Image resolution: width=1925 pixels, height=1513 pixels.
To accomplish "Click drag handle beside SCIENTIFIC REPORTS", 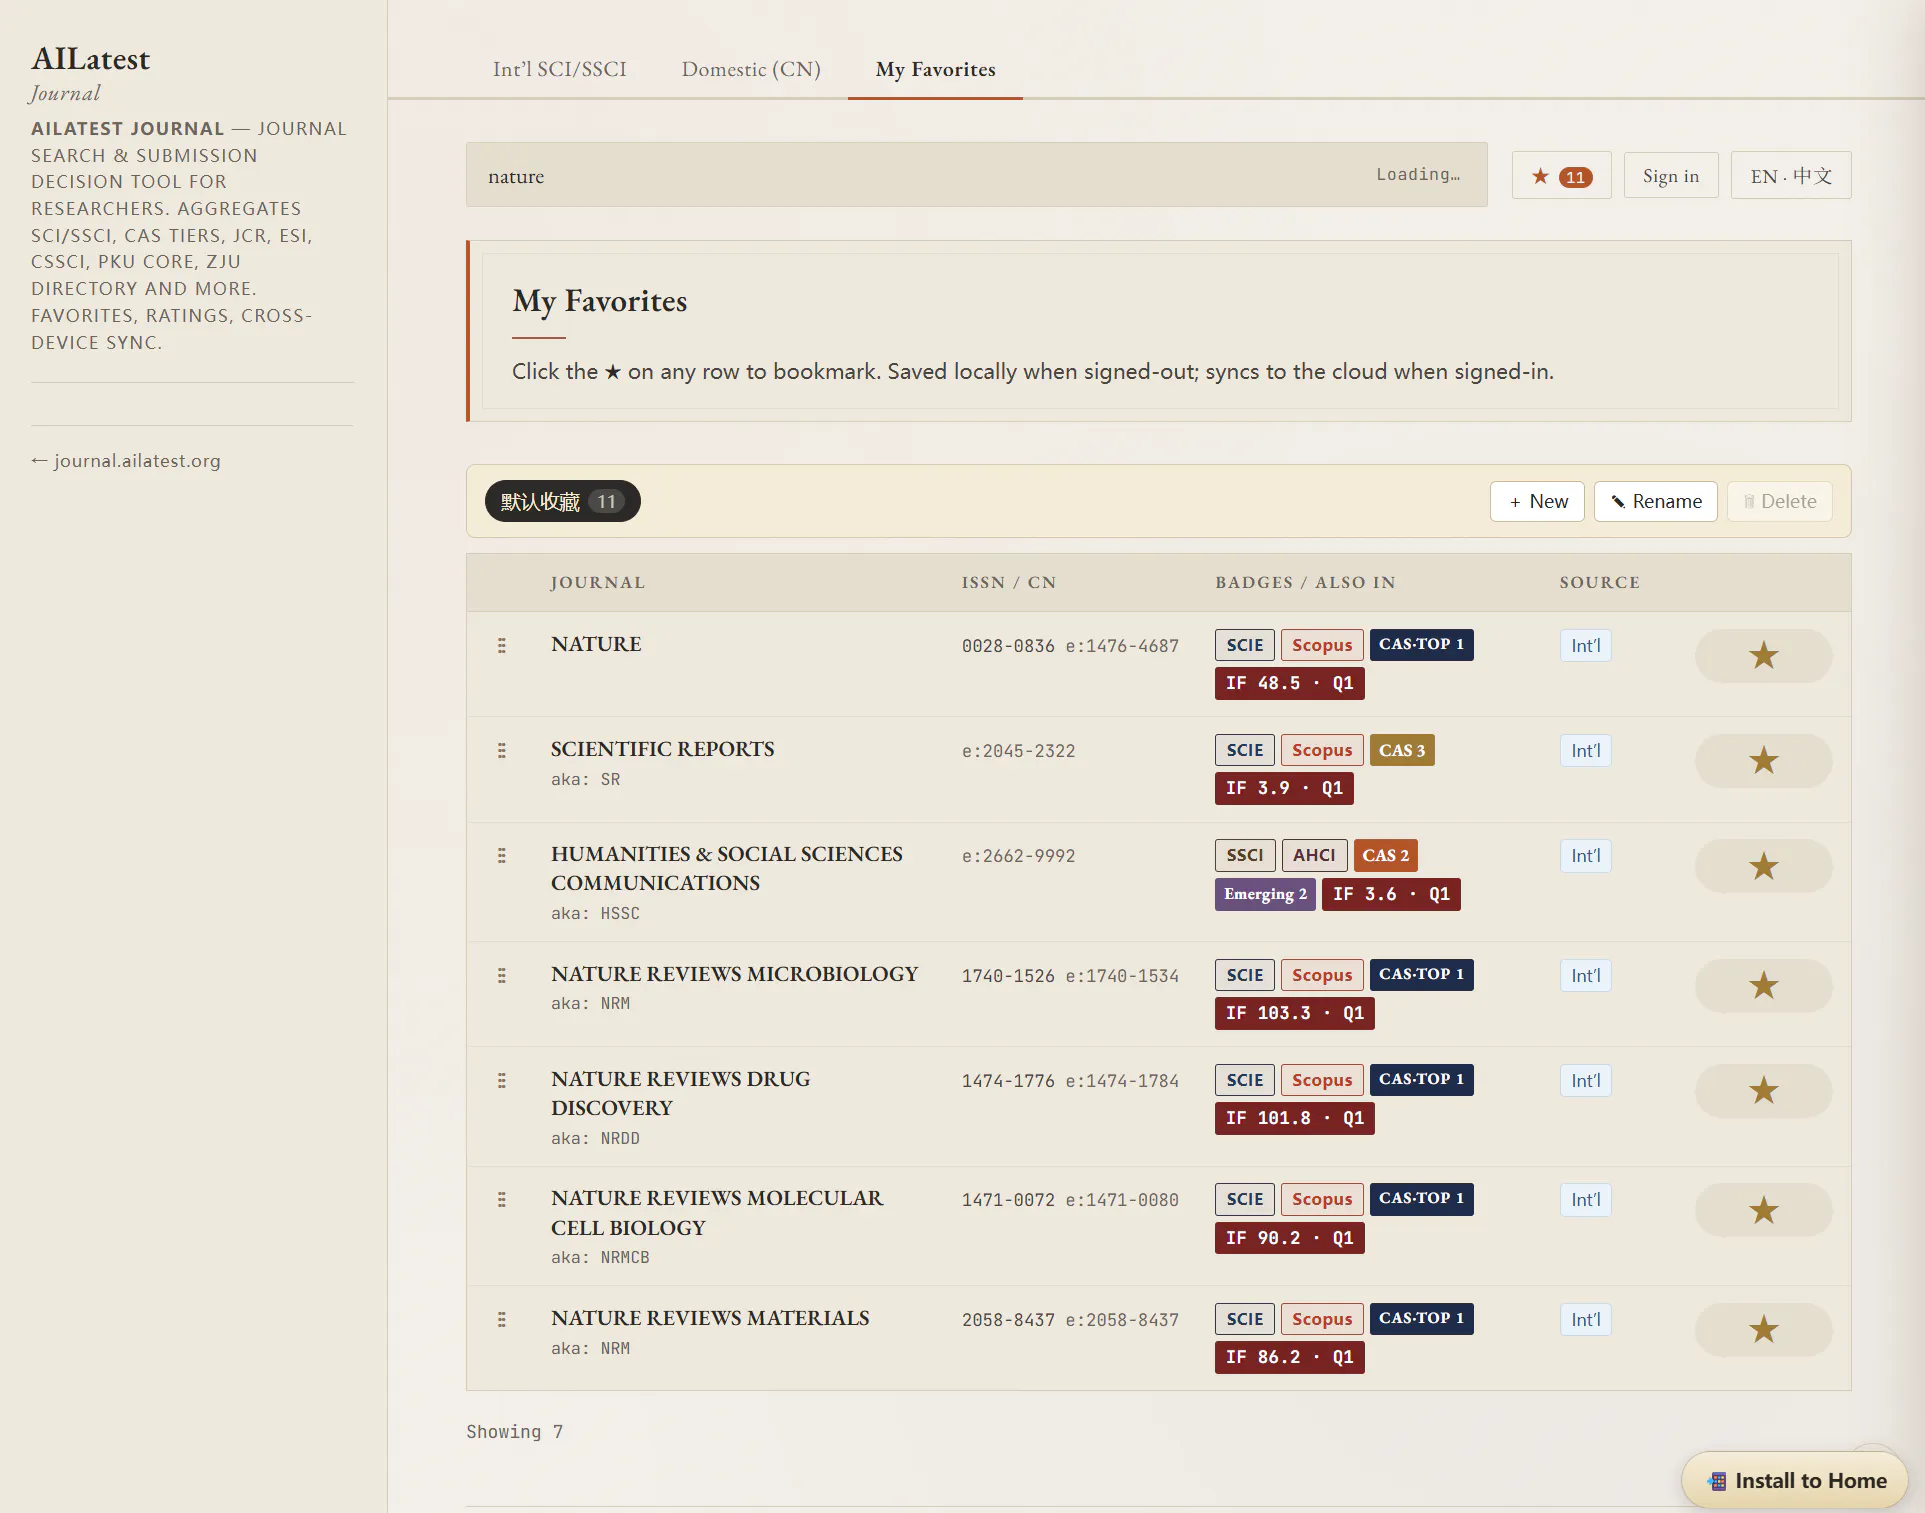I will coord(501,750).
